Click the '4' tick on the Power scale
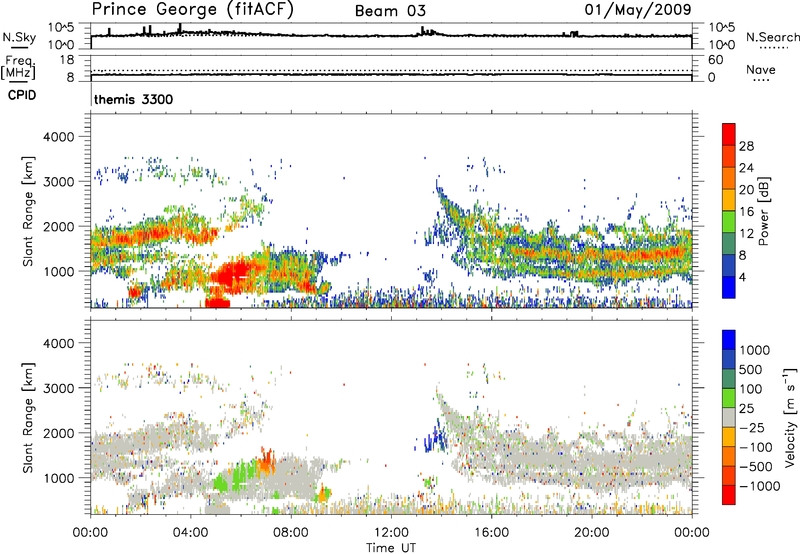The width and height of the screenshot is (800, 554). point(742,278)
